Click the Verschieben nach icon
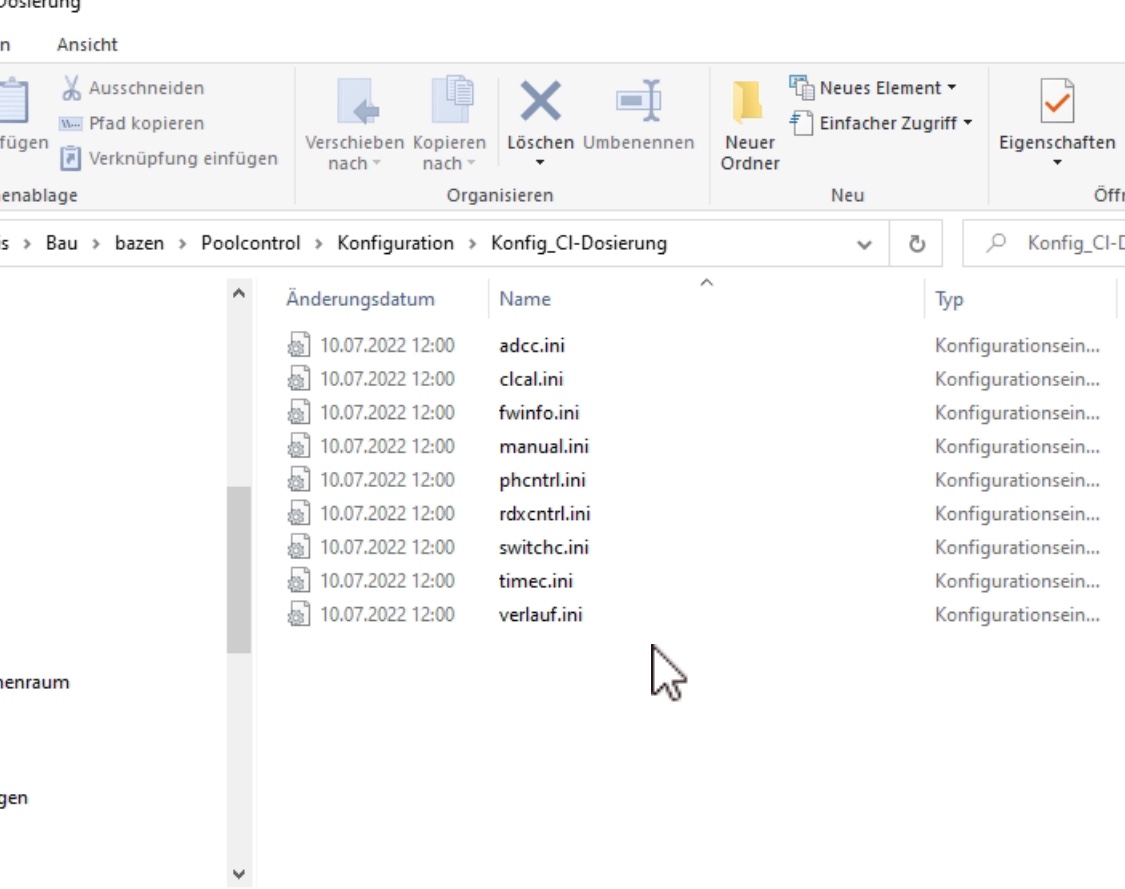This screenshot has width=1125, height=889. (x=358, y=101)
